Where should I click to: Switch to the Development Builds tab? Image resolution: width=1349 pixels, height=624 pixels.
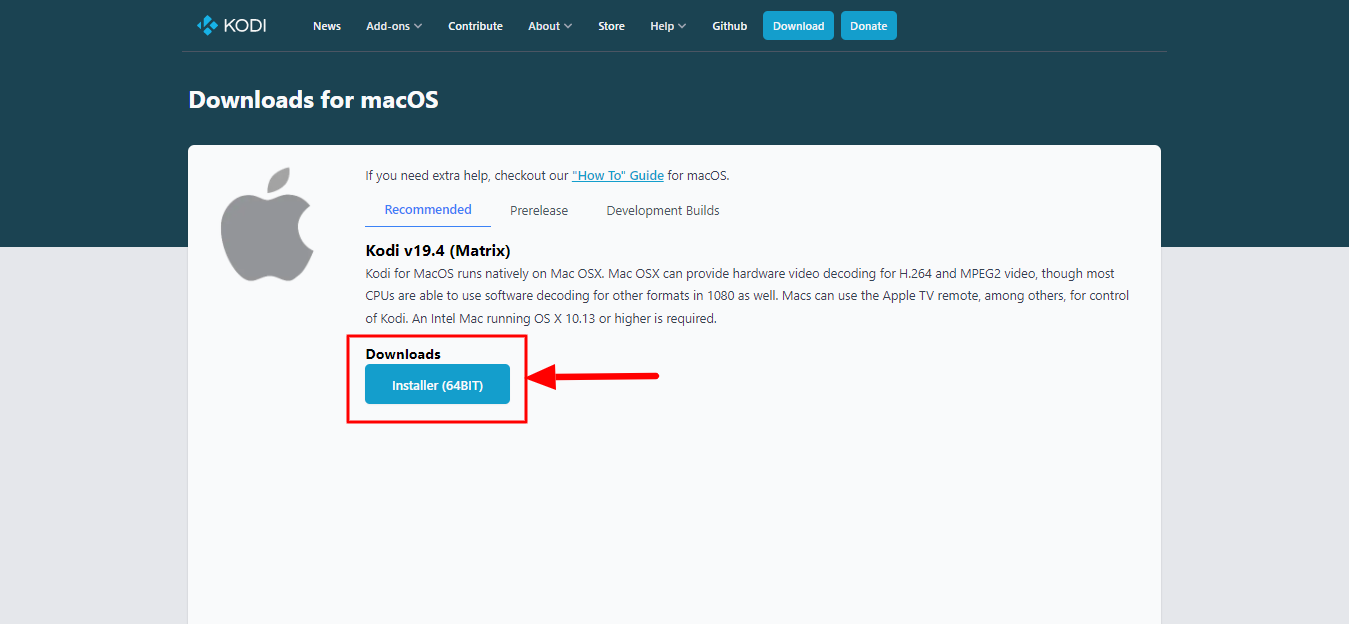point(663,211)
